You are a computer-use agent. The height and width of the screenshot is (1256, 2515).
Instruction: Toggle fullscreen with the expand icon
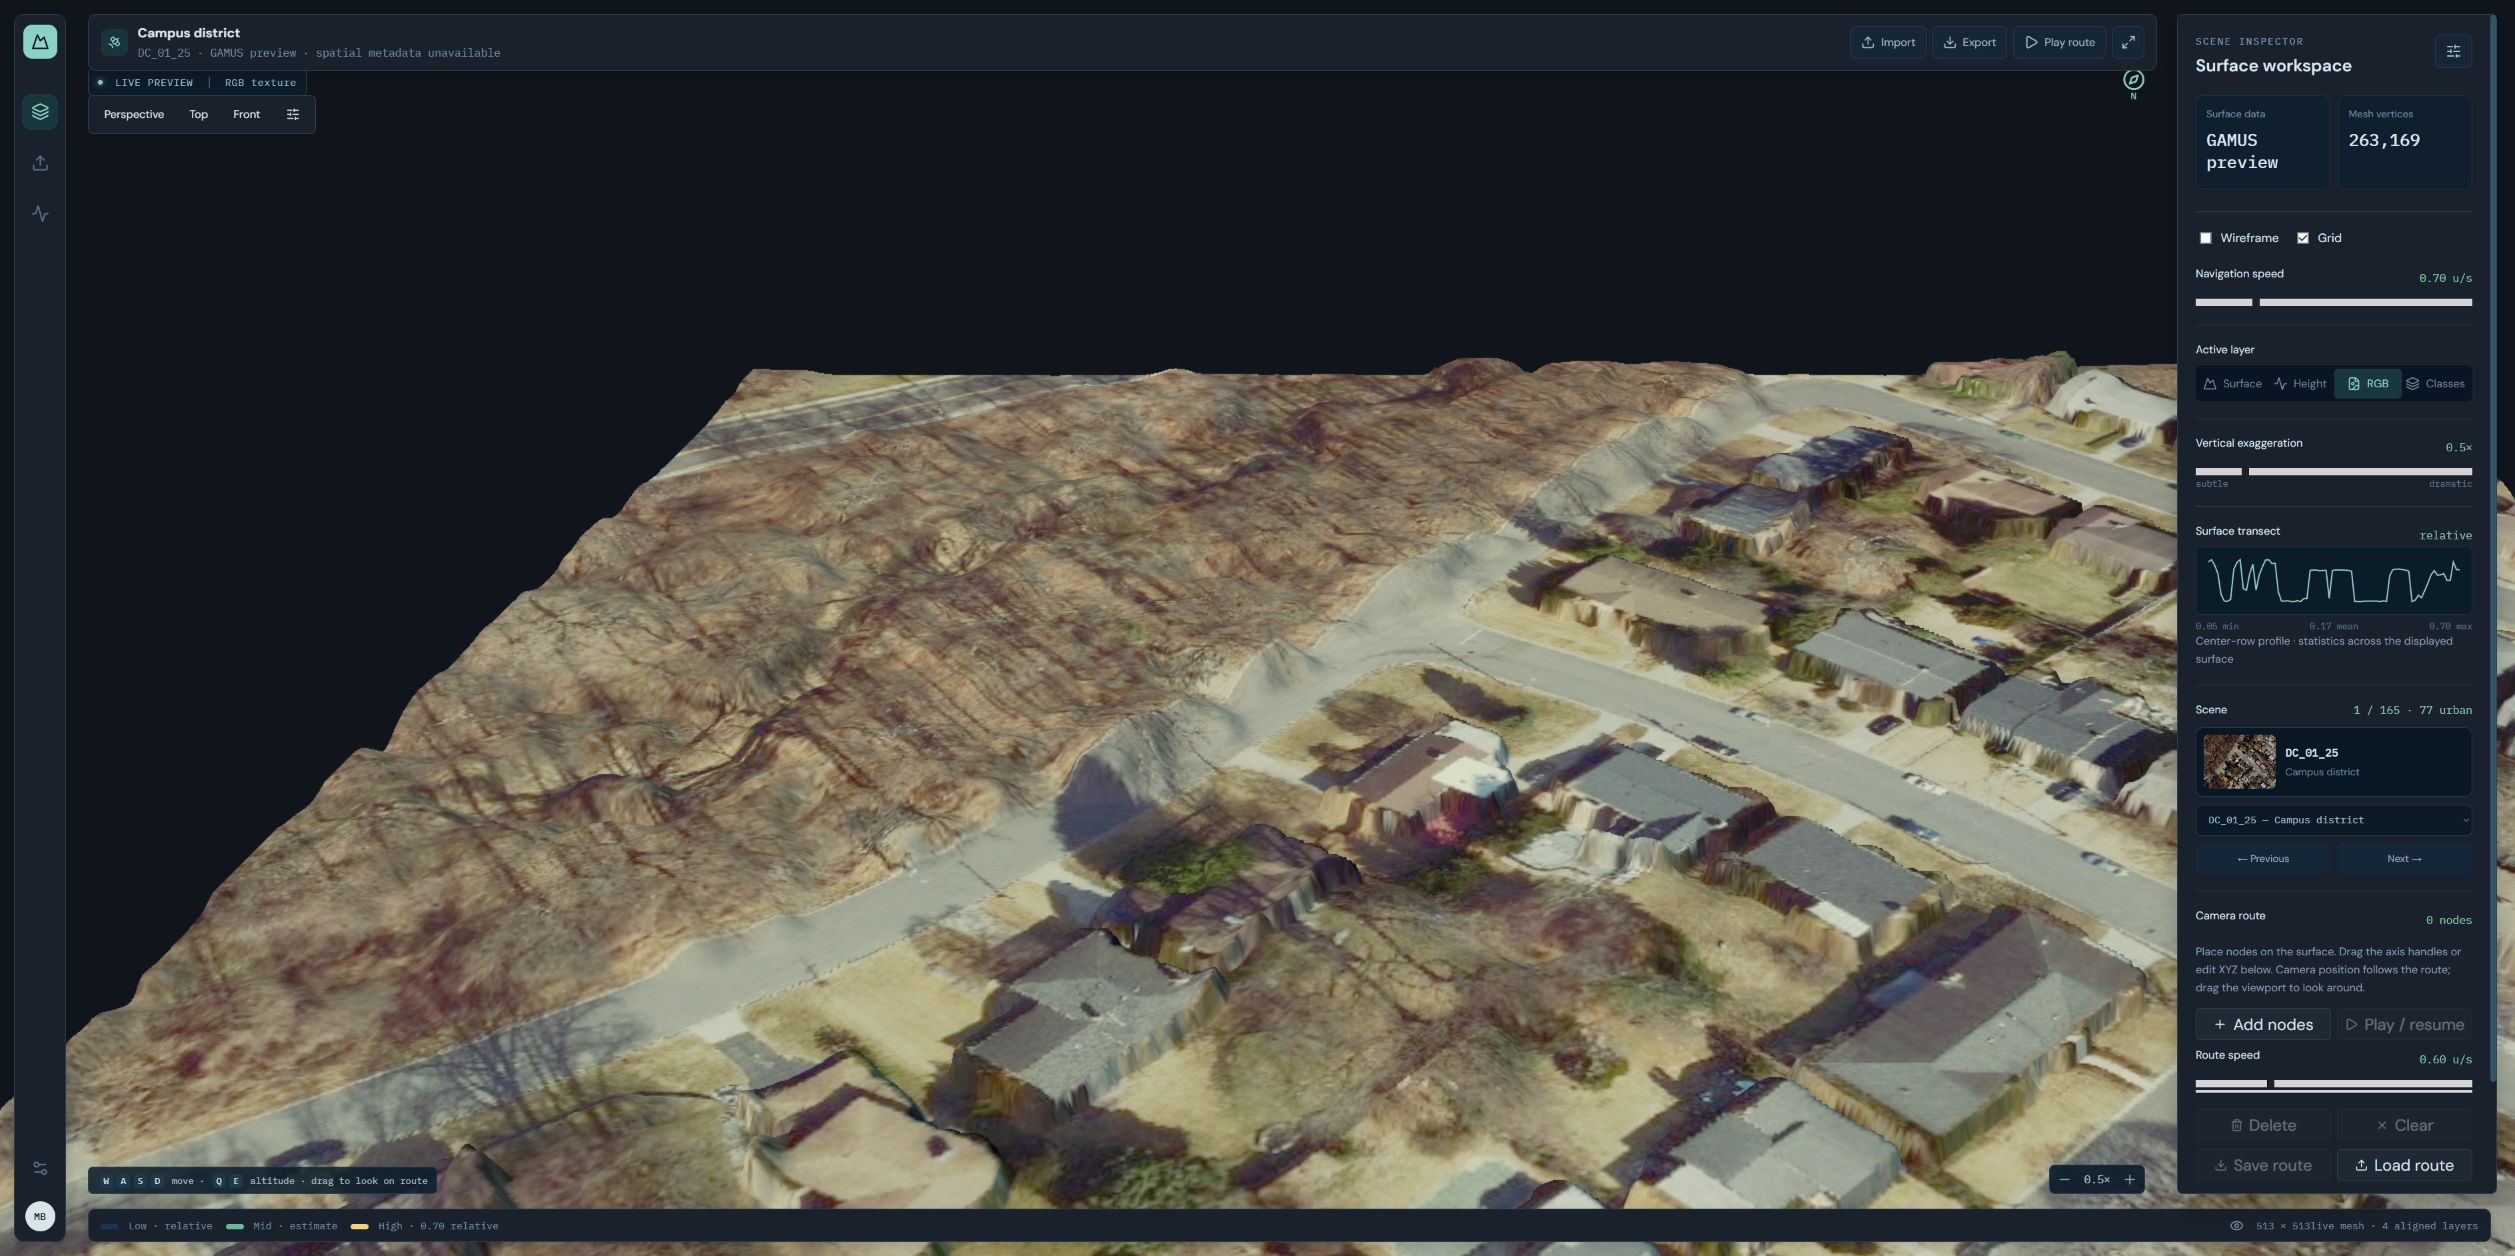click(2128, 42)
